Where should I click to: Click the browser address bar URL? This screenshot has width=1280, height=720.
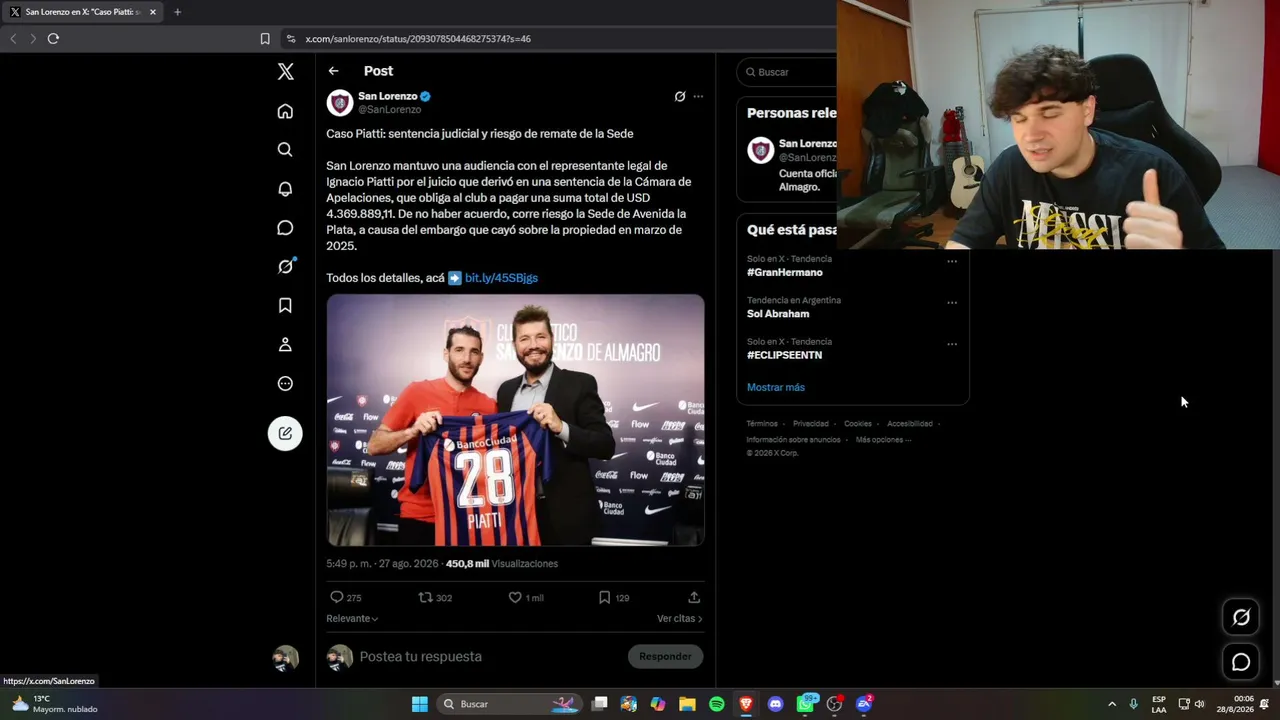[x=418, y=39]
